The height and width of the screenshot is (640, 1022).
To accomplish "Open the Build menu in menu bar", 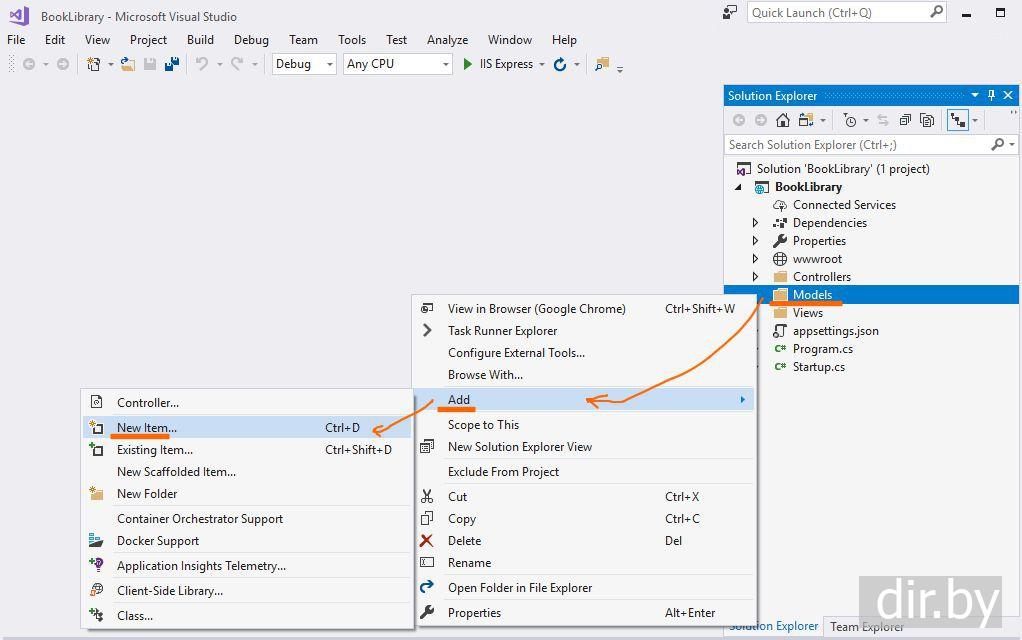I will [200, 40].
